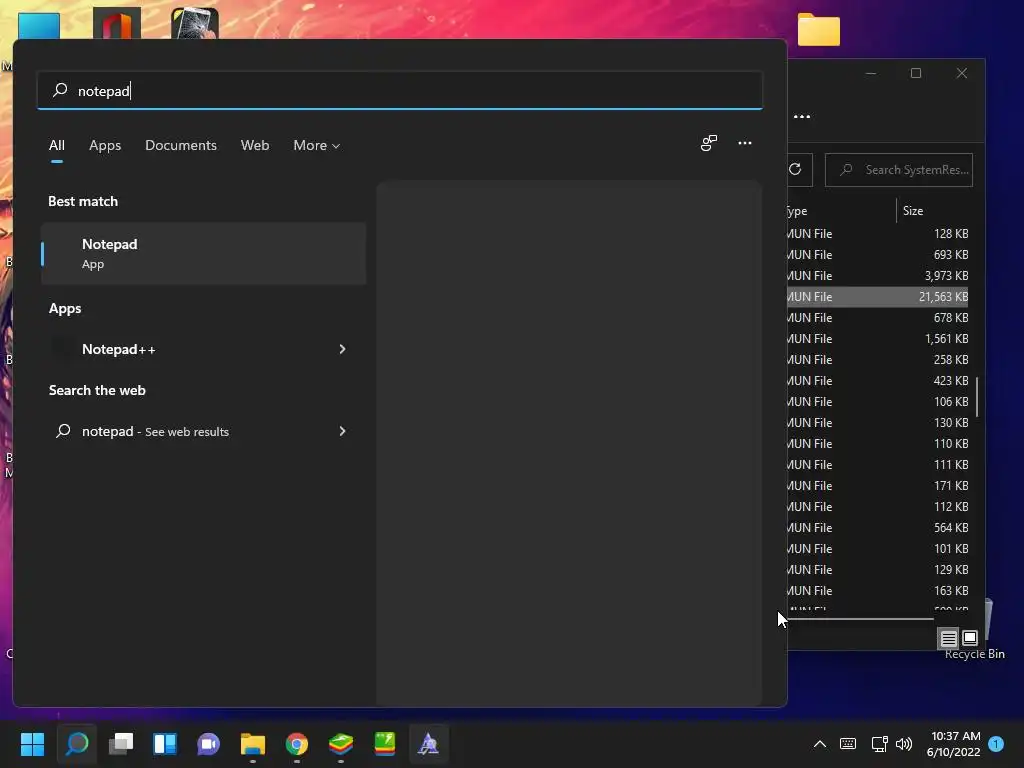The image size is (1024, 768).
Task: Click Explorer's Search SystemRes field
Action: click(899, 170)
